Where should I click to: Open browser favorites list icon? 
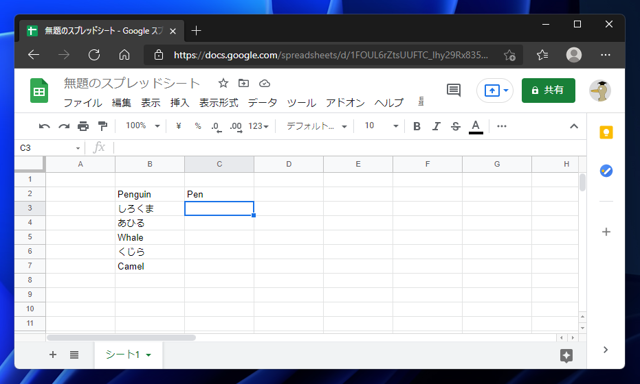542,55
